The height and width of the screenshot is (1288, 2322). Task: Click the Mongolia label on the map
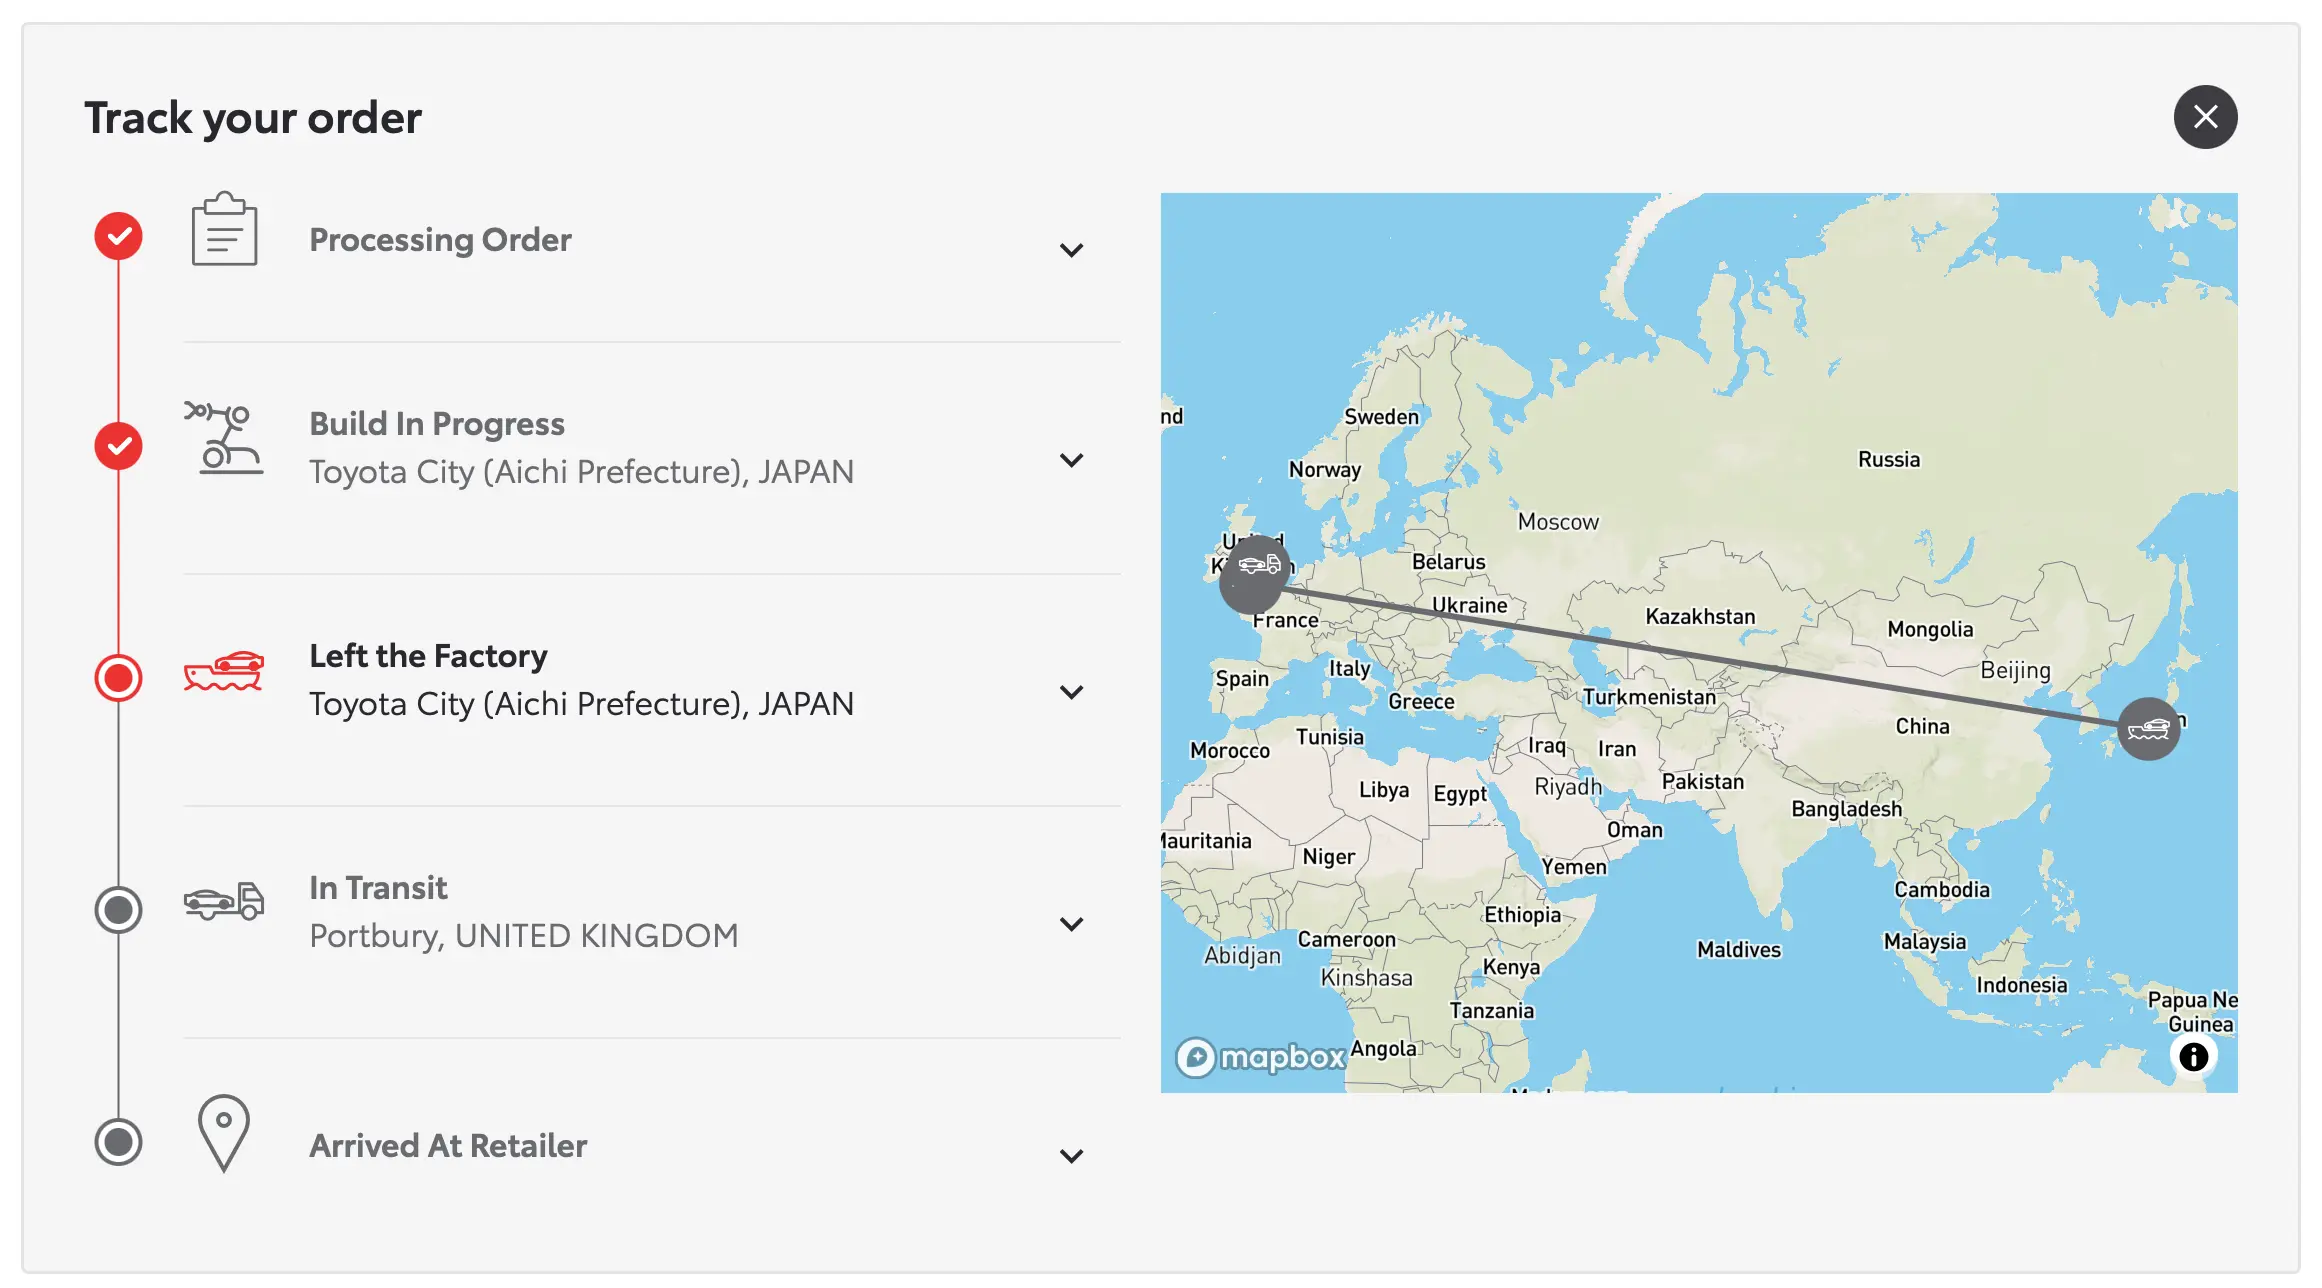(1930, 629)
